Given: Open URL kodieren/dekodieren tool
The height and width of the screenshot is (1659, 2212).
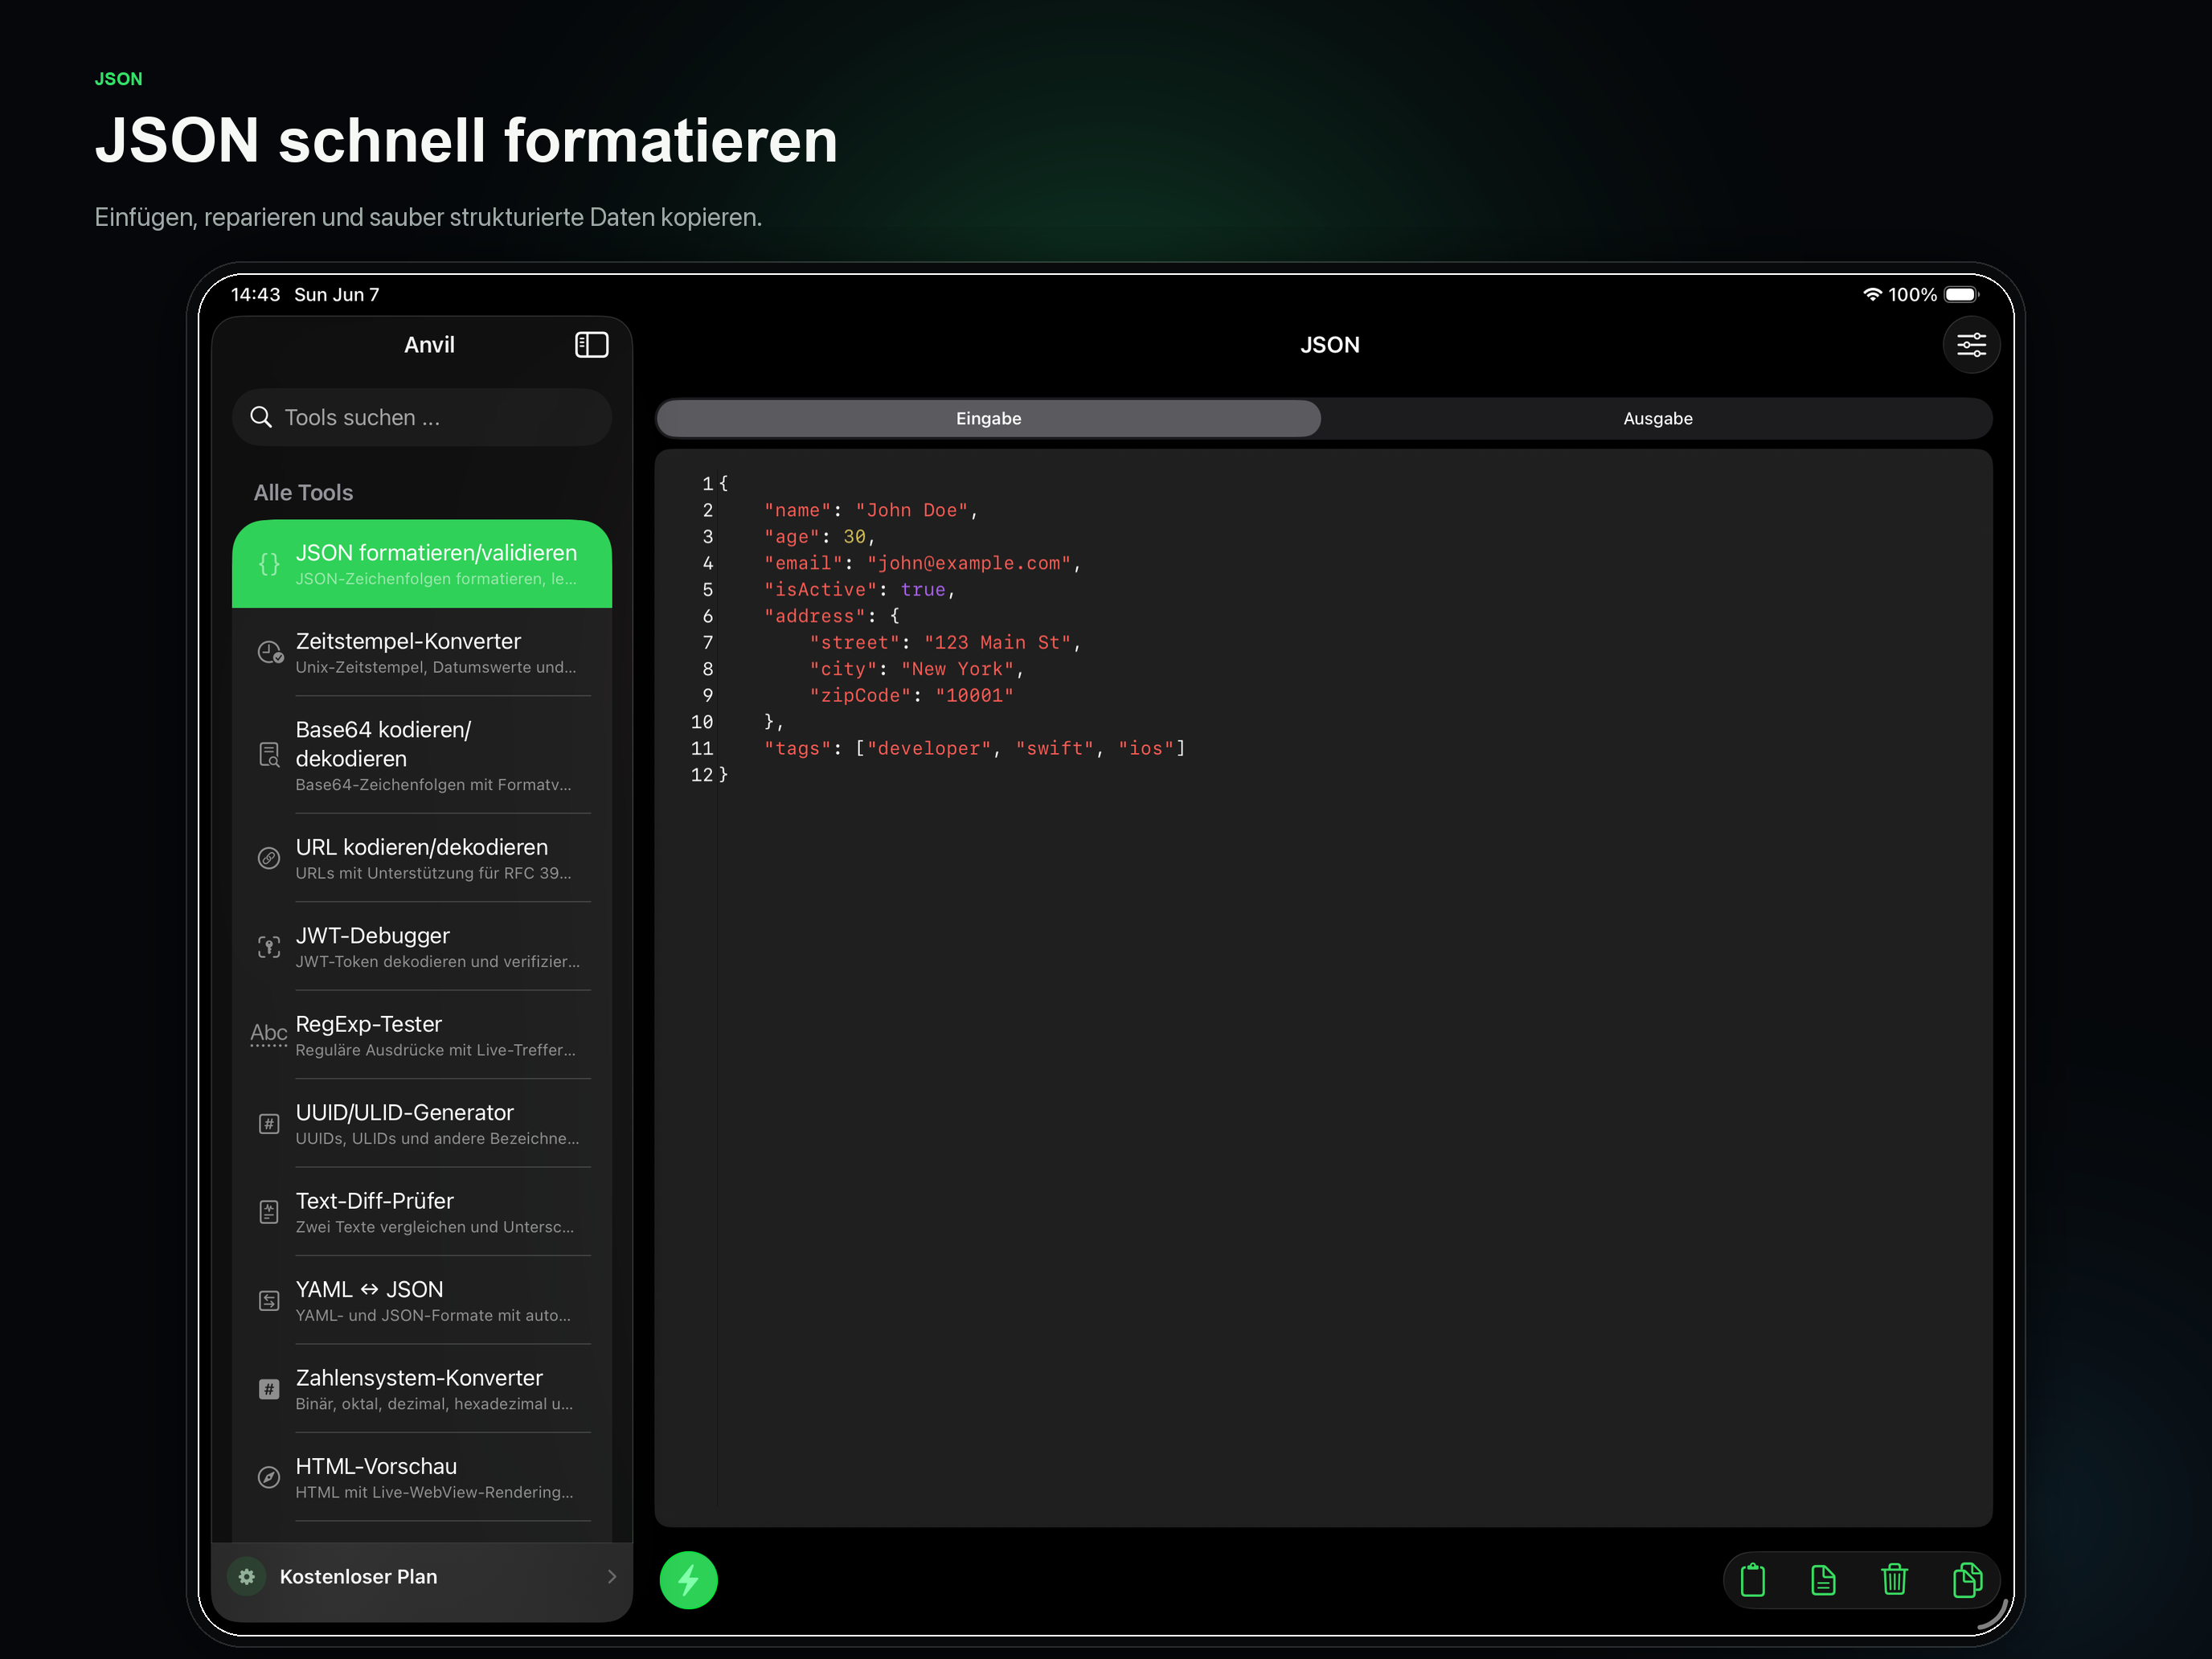Looking at the screenshot, I should (422, 858).
